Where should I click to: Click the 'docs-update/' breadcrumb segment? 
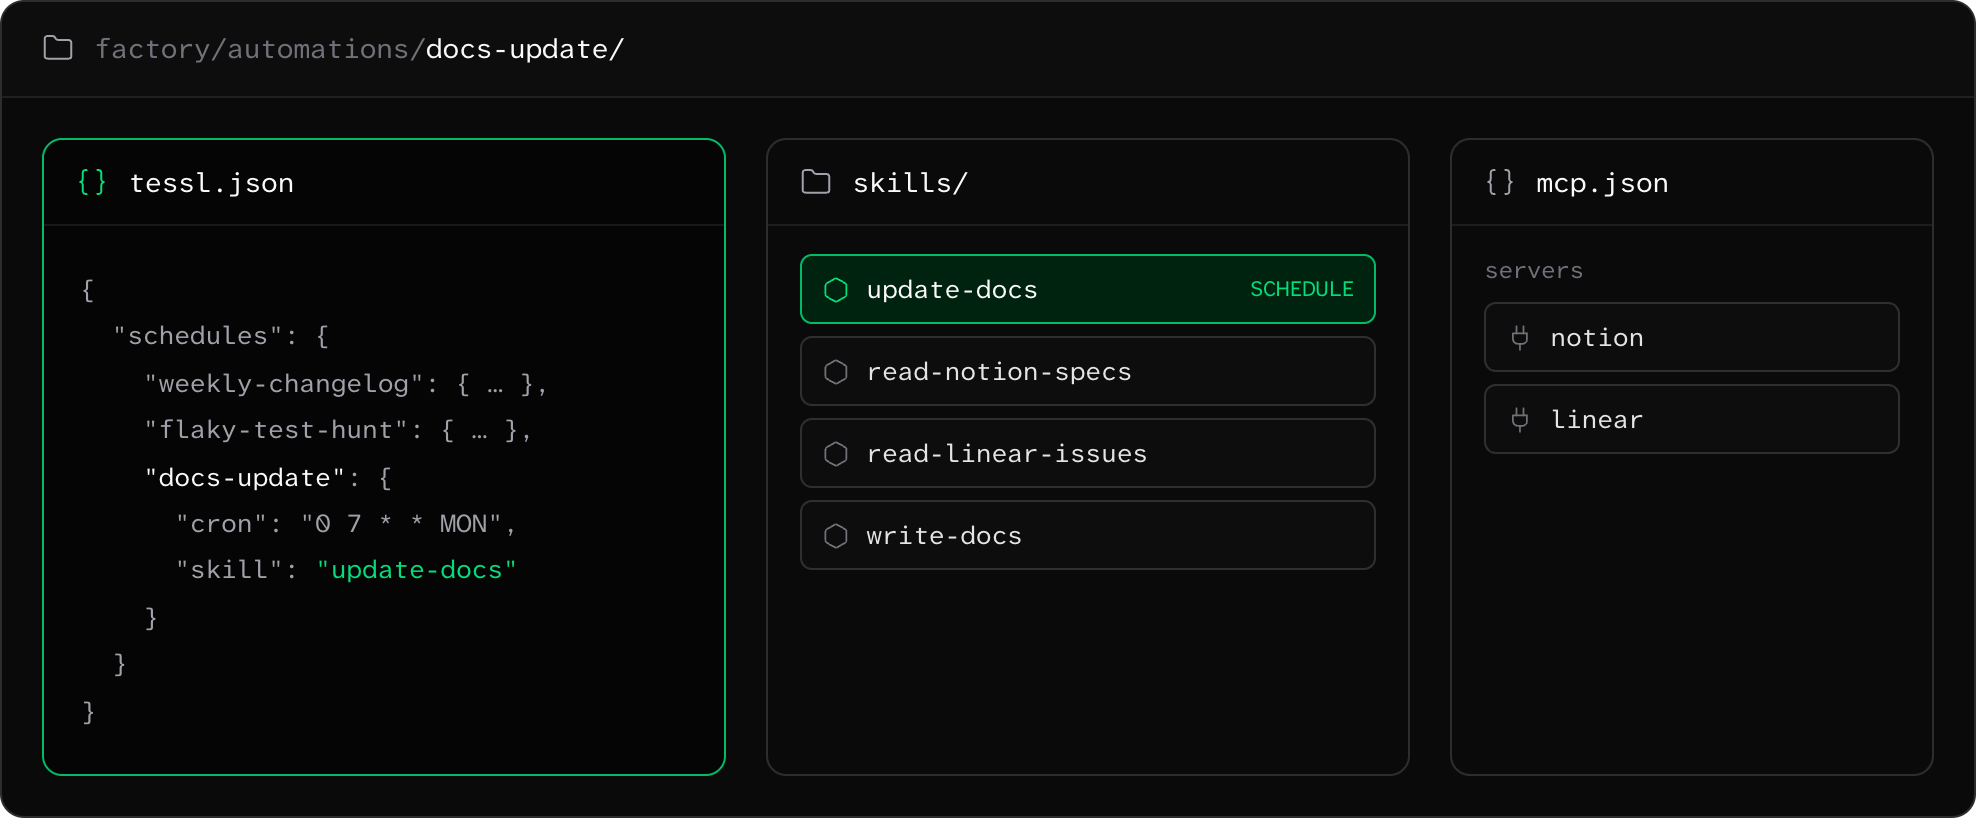[x=525, y=49]
